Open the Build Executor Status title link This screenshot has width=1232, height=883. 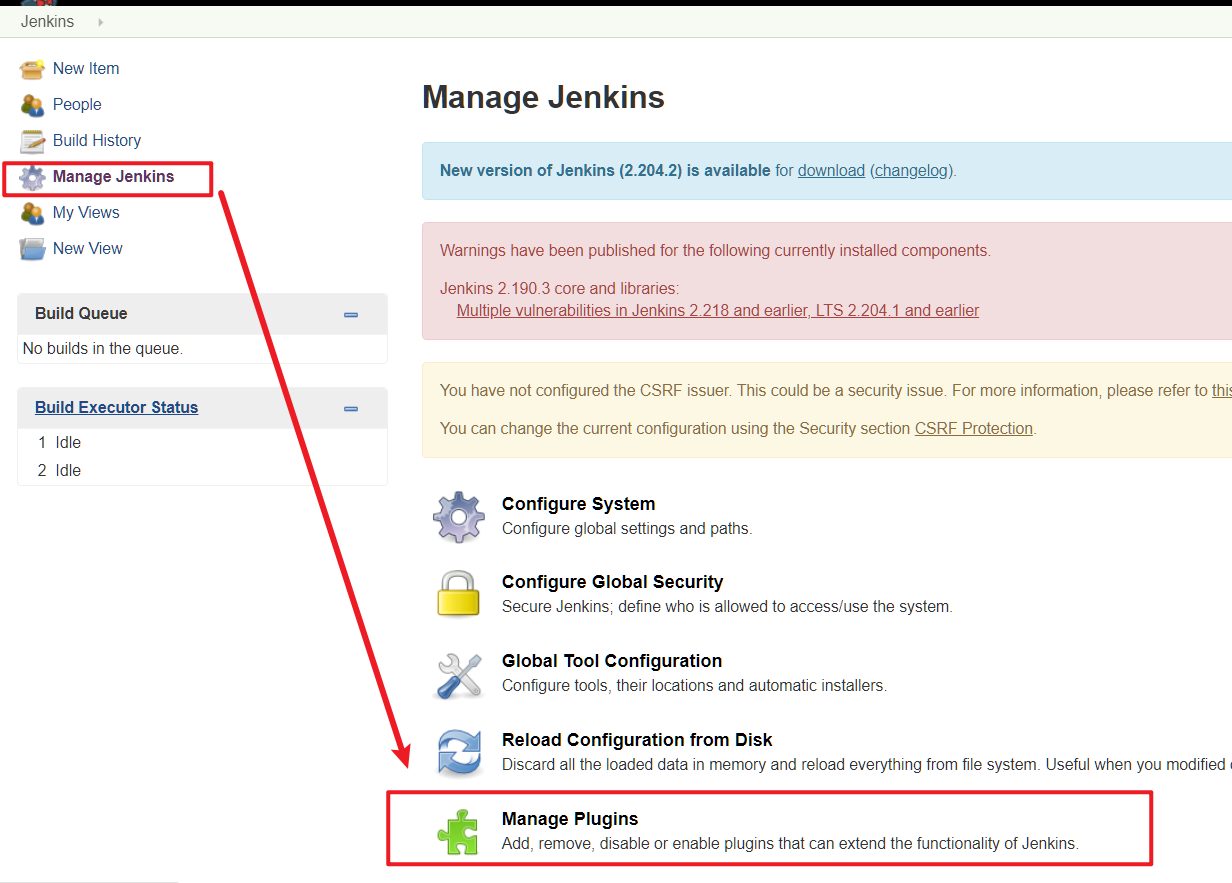(x=116, y=407)
